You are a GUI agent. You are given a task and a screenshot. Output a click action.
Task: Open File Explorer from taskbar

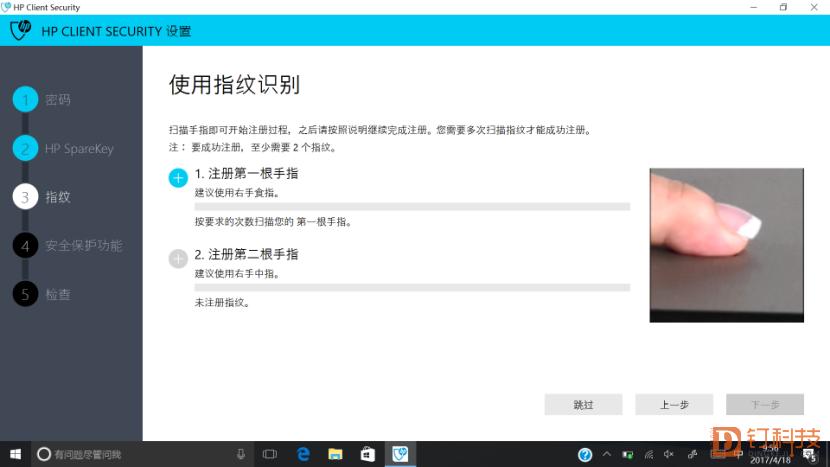coord(335,454)
